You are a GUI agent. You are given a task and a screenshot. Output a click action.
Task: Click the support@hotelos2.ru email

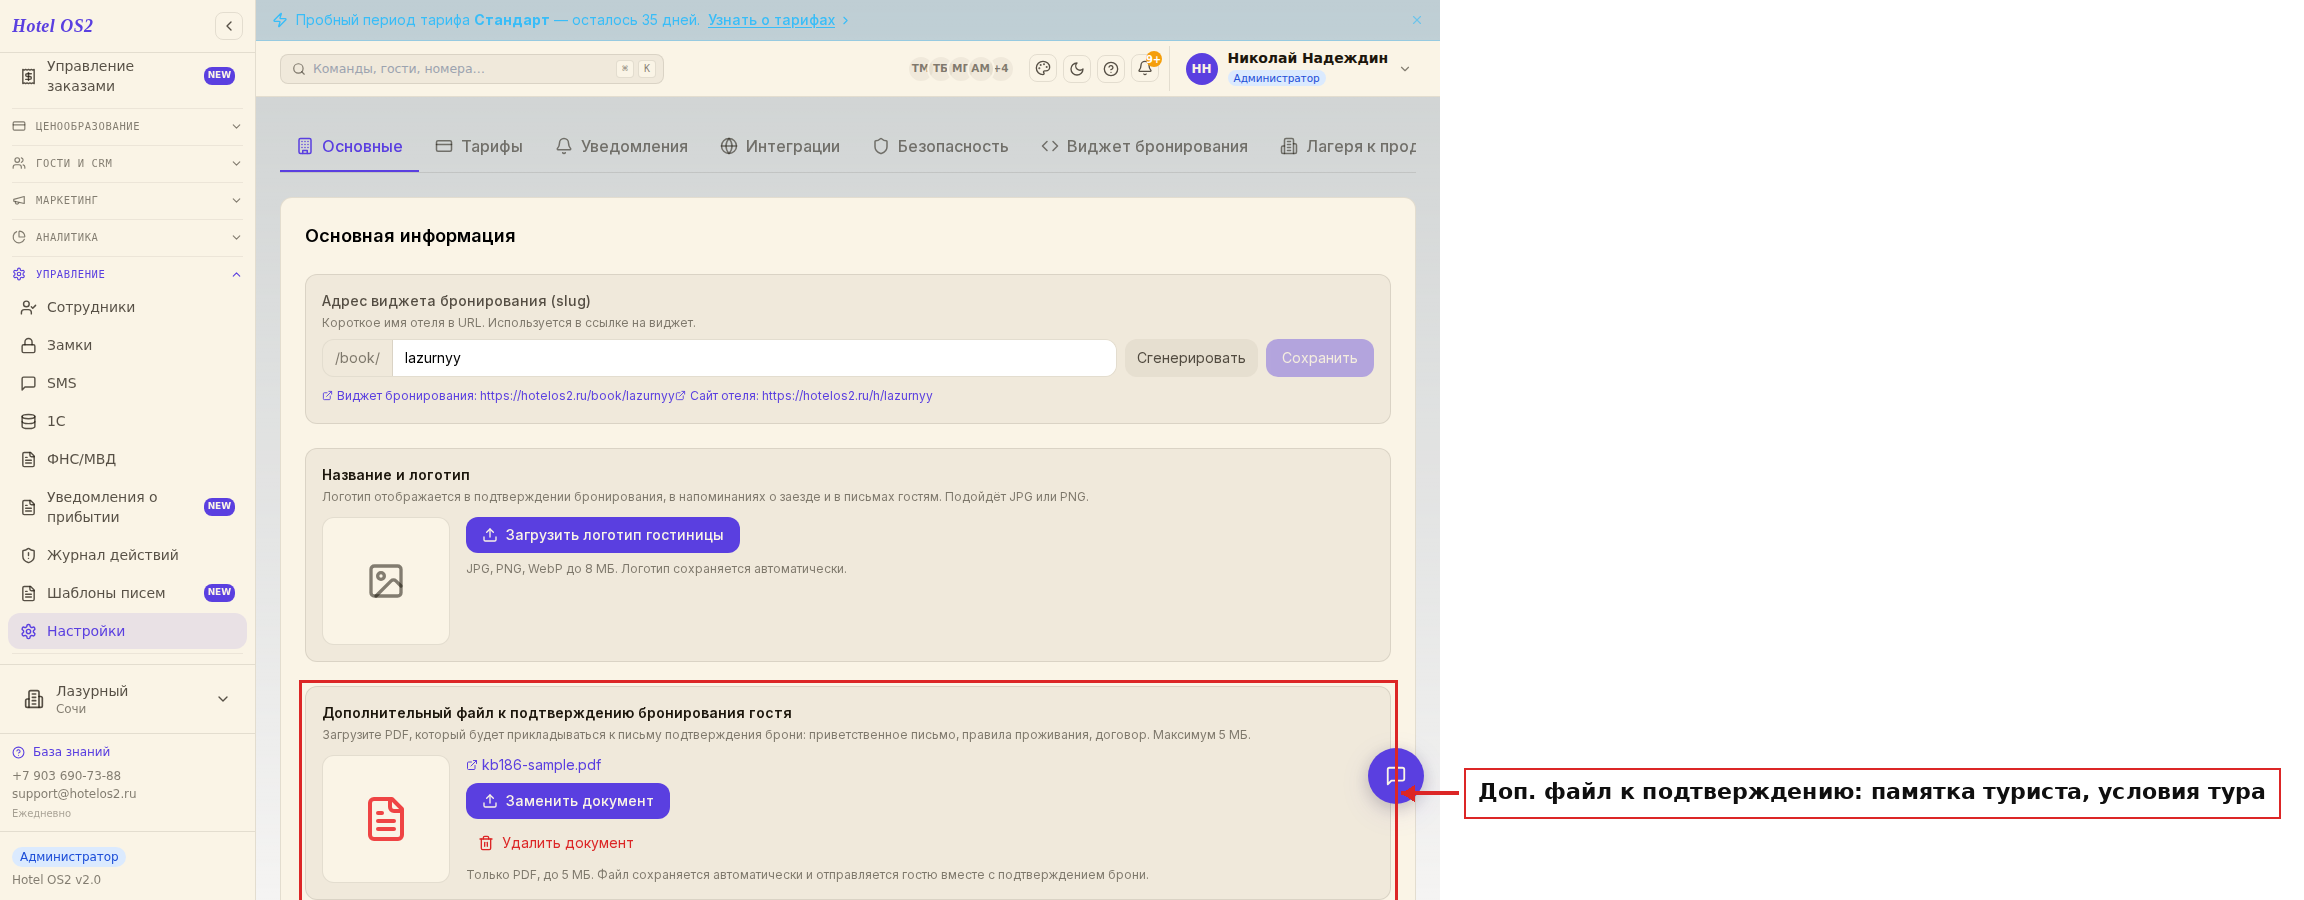click(x=74, y=794)
